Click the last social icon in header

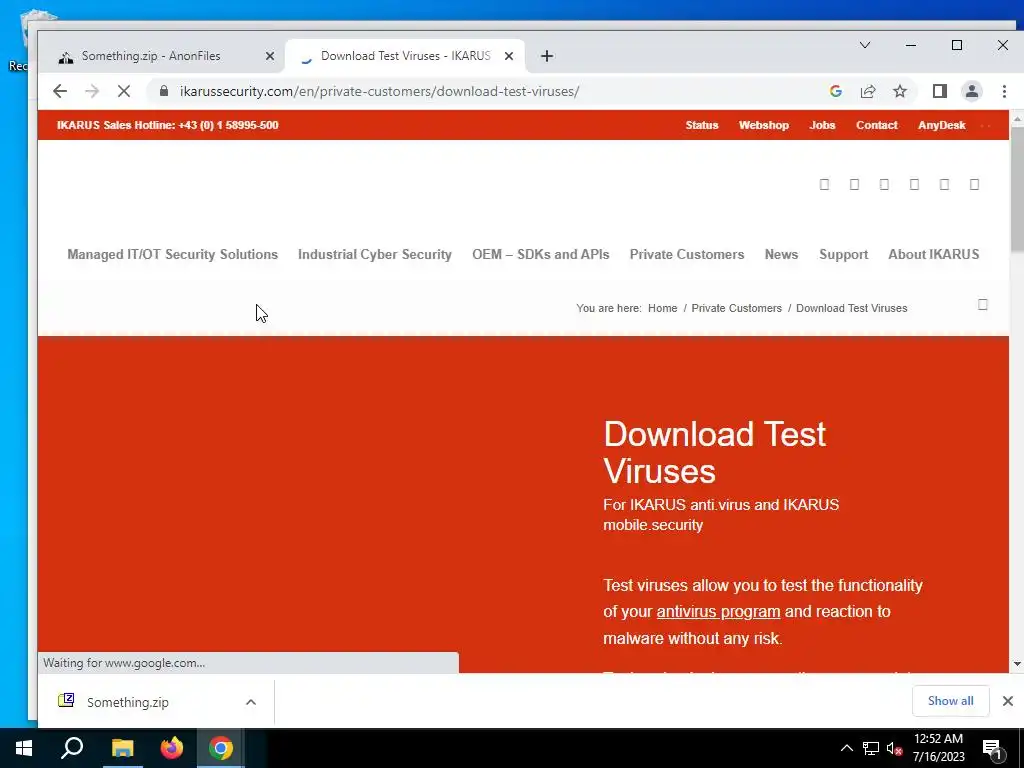click(x=974, y=185)
